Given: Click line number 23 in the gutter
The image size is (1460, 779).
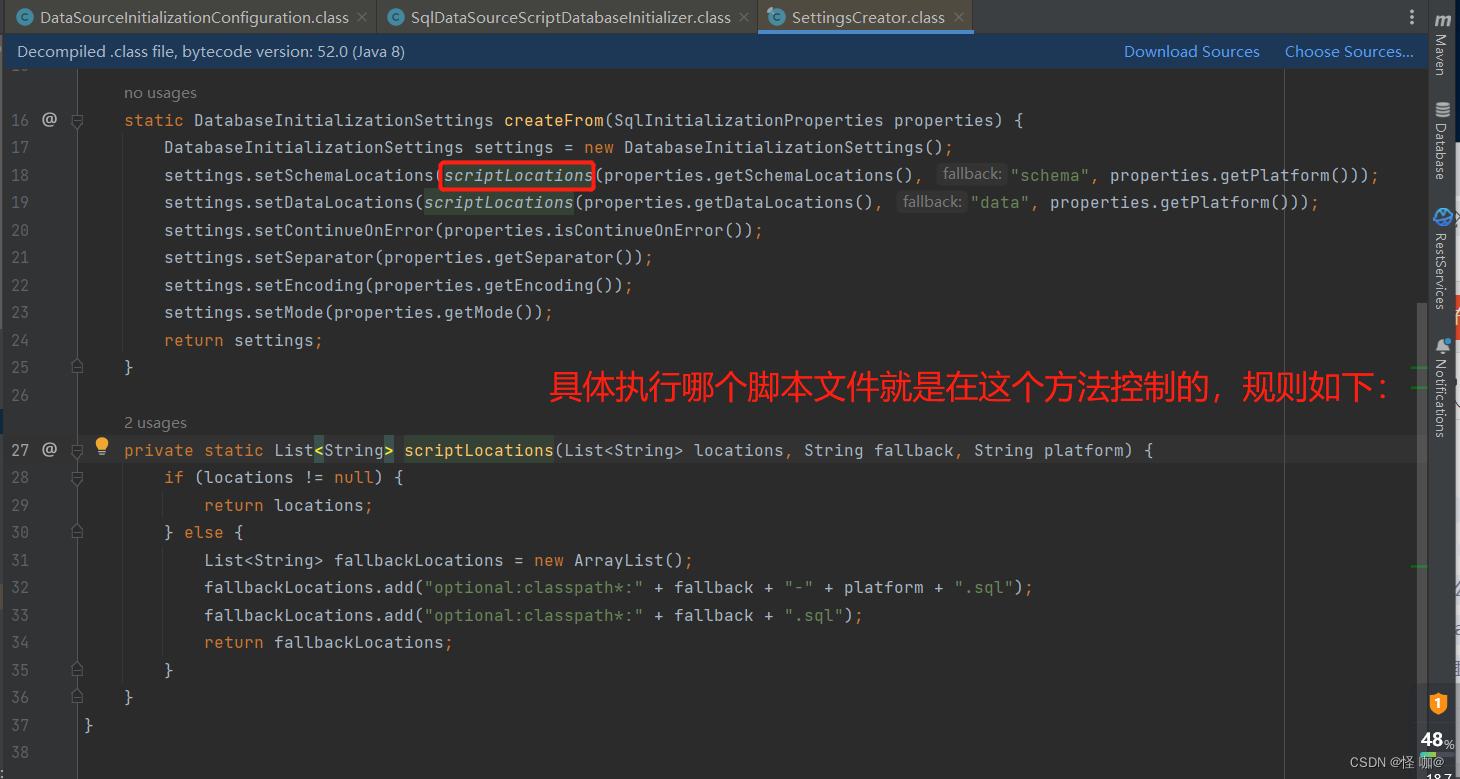Looking at the screenshot, I should click(x=20, y=313).
